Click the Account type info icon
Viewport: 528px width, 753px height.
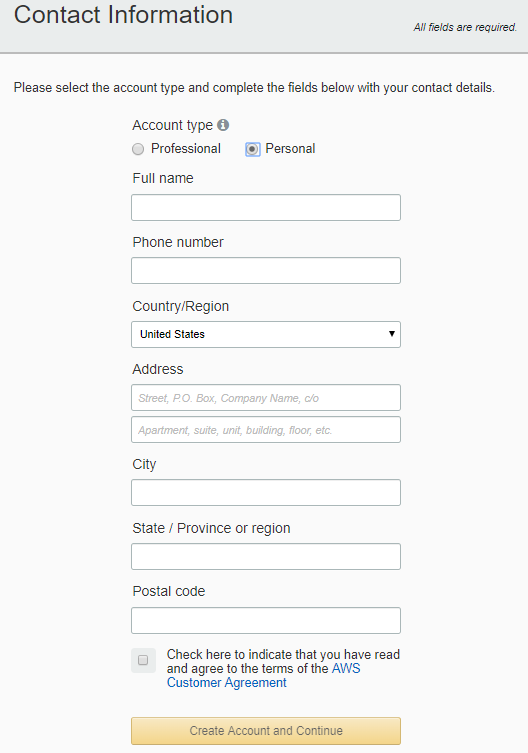pos(223,125)
